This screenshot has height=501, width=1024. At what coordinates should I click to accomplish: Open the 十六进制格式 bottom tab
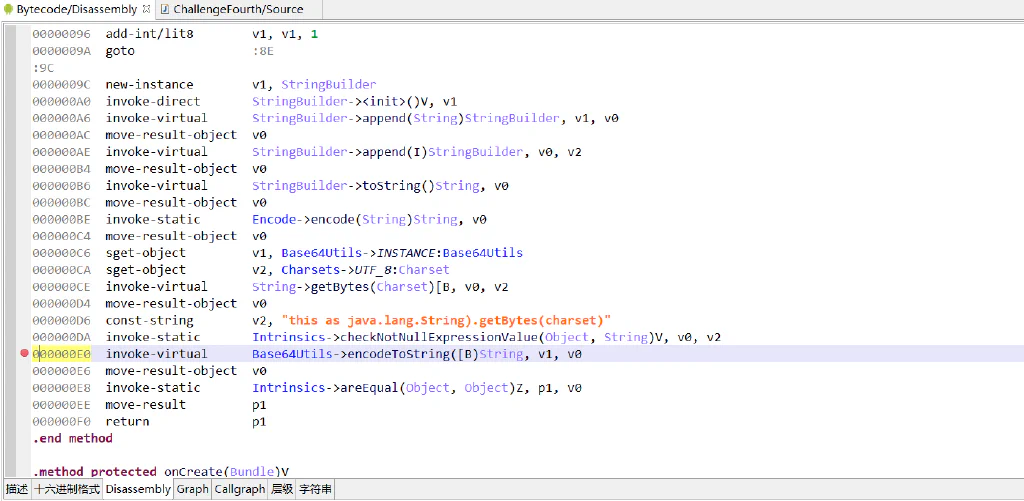[67, 489]
